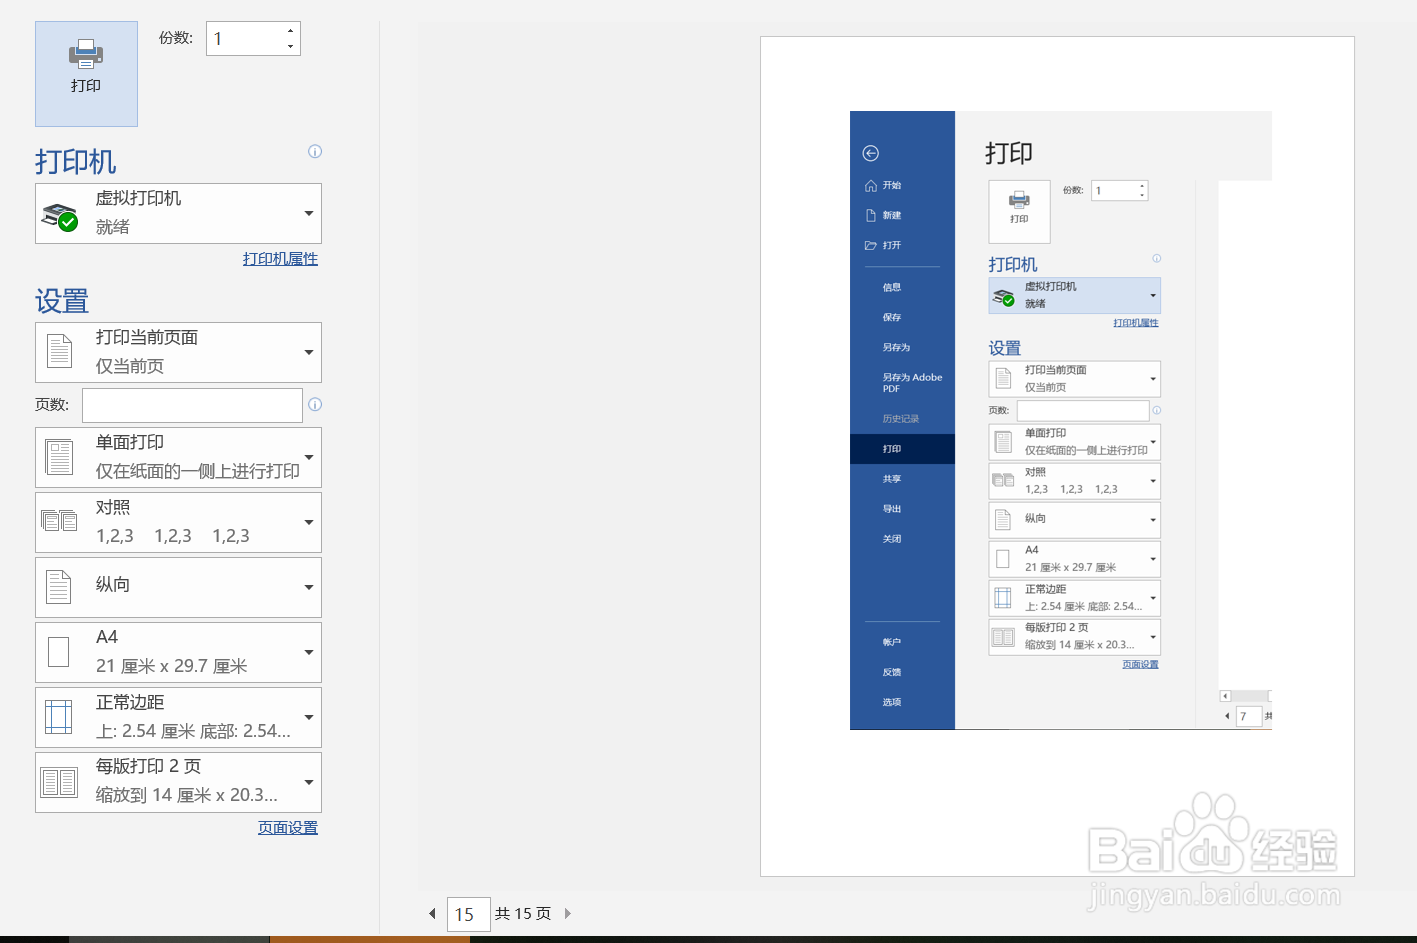Open the 正常边距 margins dropdown
This screenshot has width=1417, height=943.
coord(178,717)
